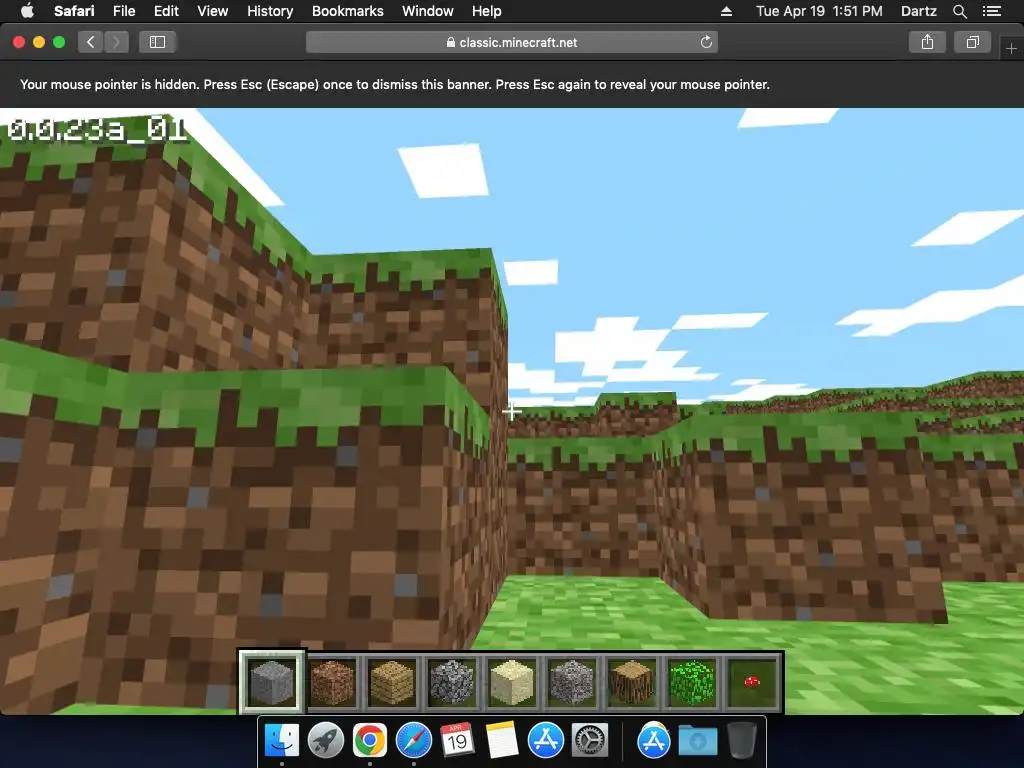Select the gravel block in hotbar
Image resolution: width=1024 pixels, height=768 pixels.
point(572,682)
